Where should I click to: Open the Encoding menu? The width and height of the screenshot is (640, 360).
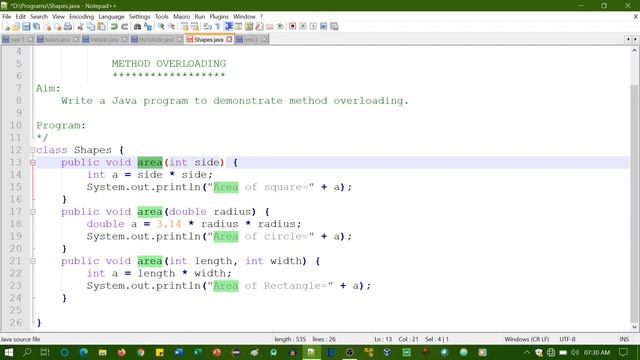(81, 17)
